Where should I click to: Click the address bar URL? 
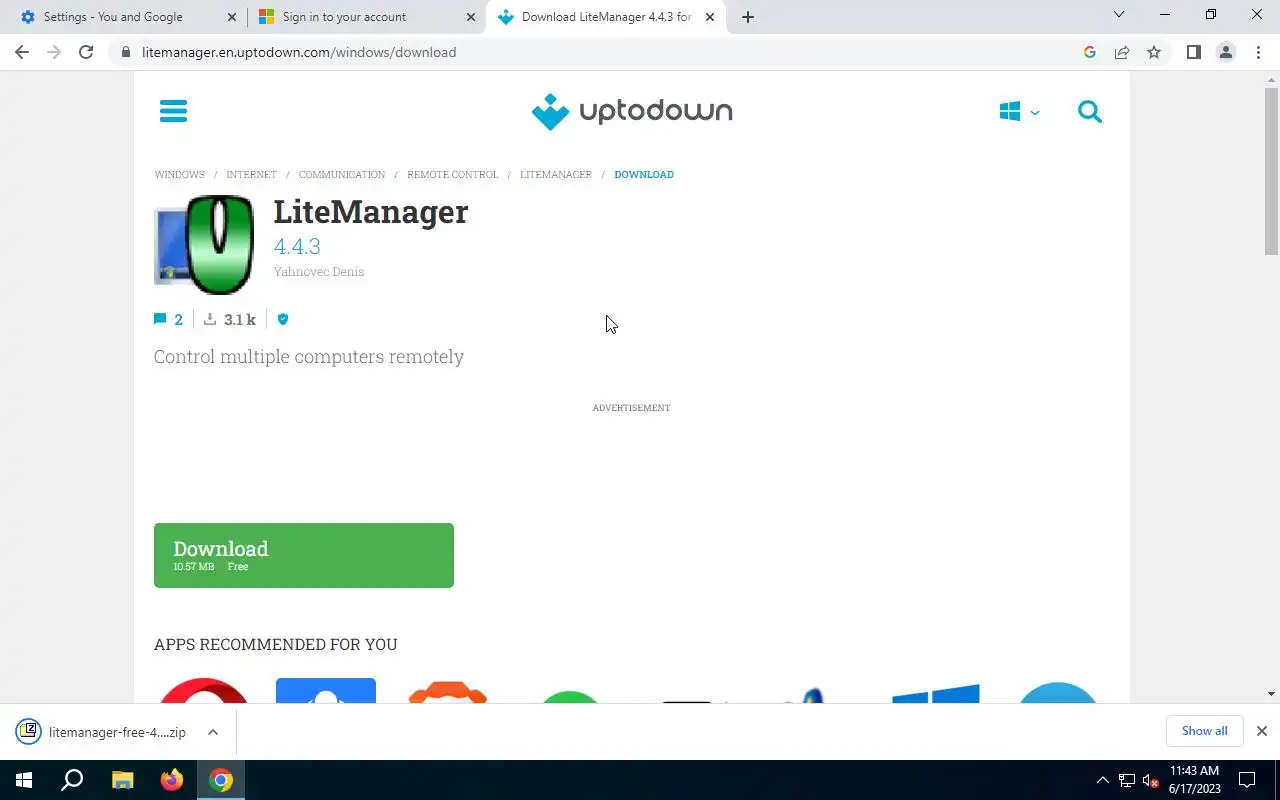(299, 52)
